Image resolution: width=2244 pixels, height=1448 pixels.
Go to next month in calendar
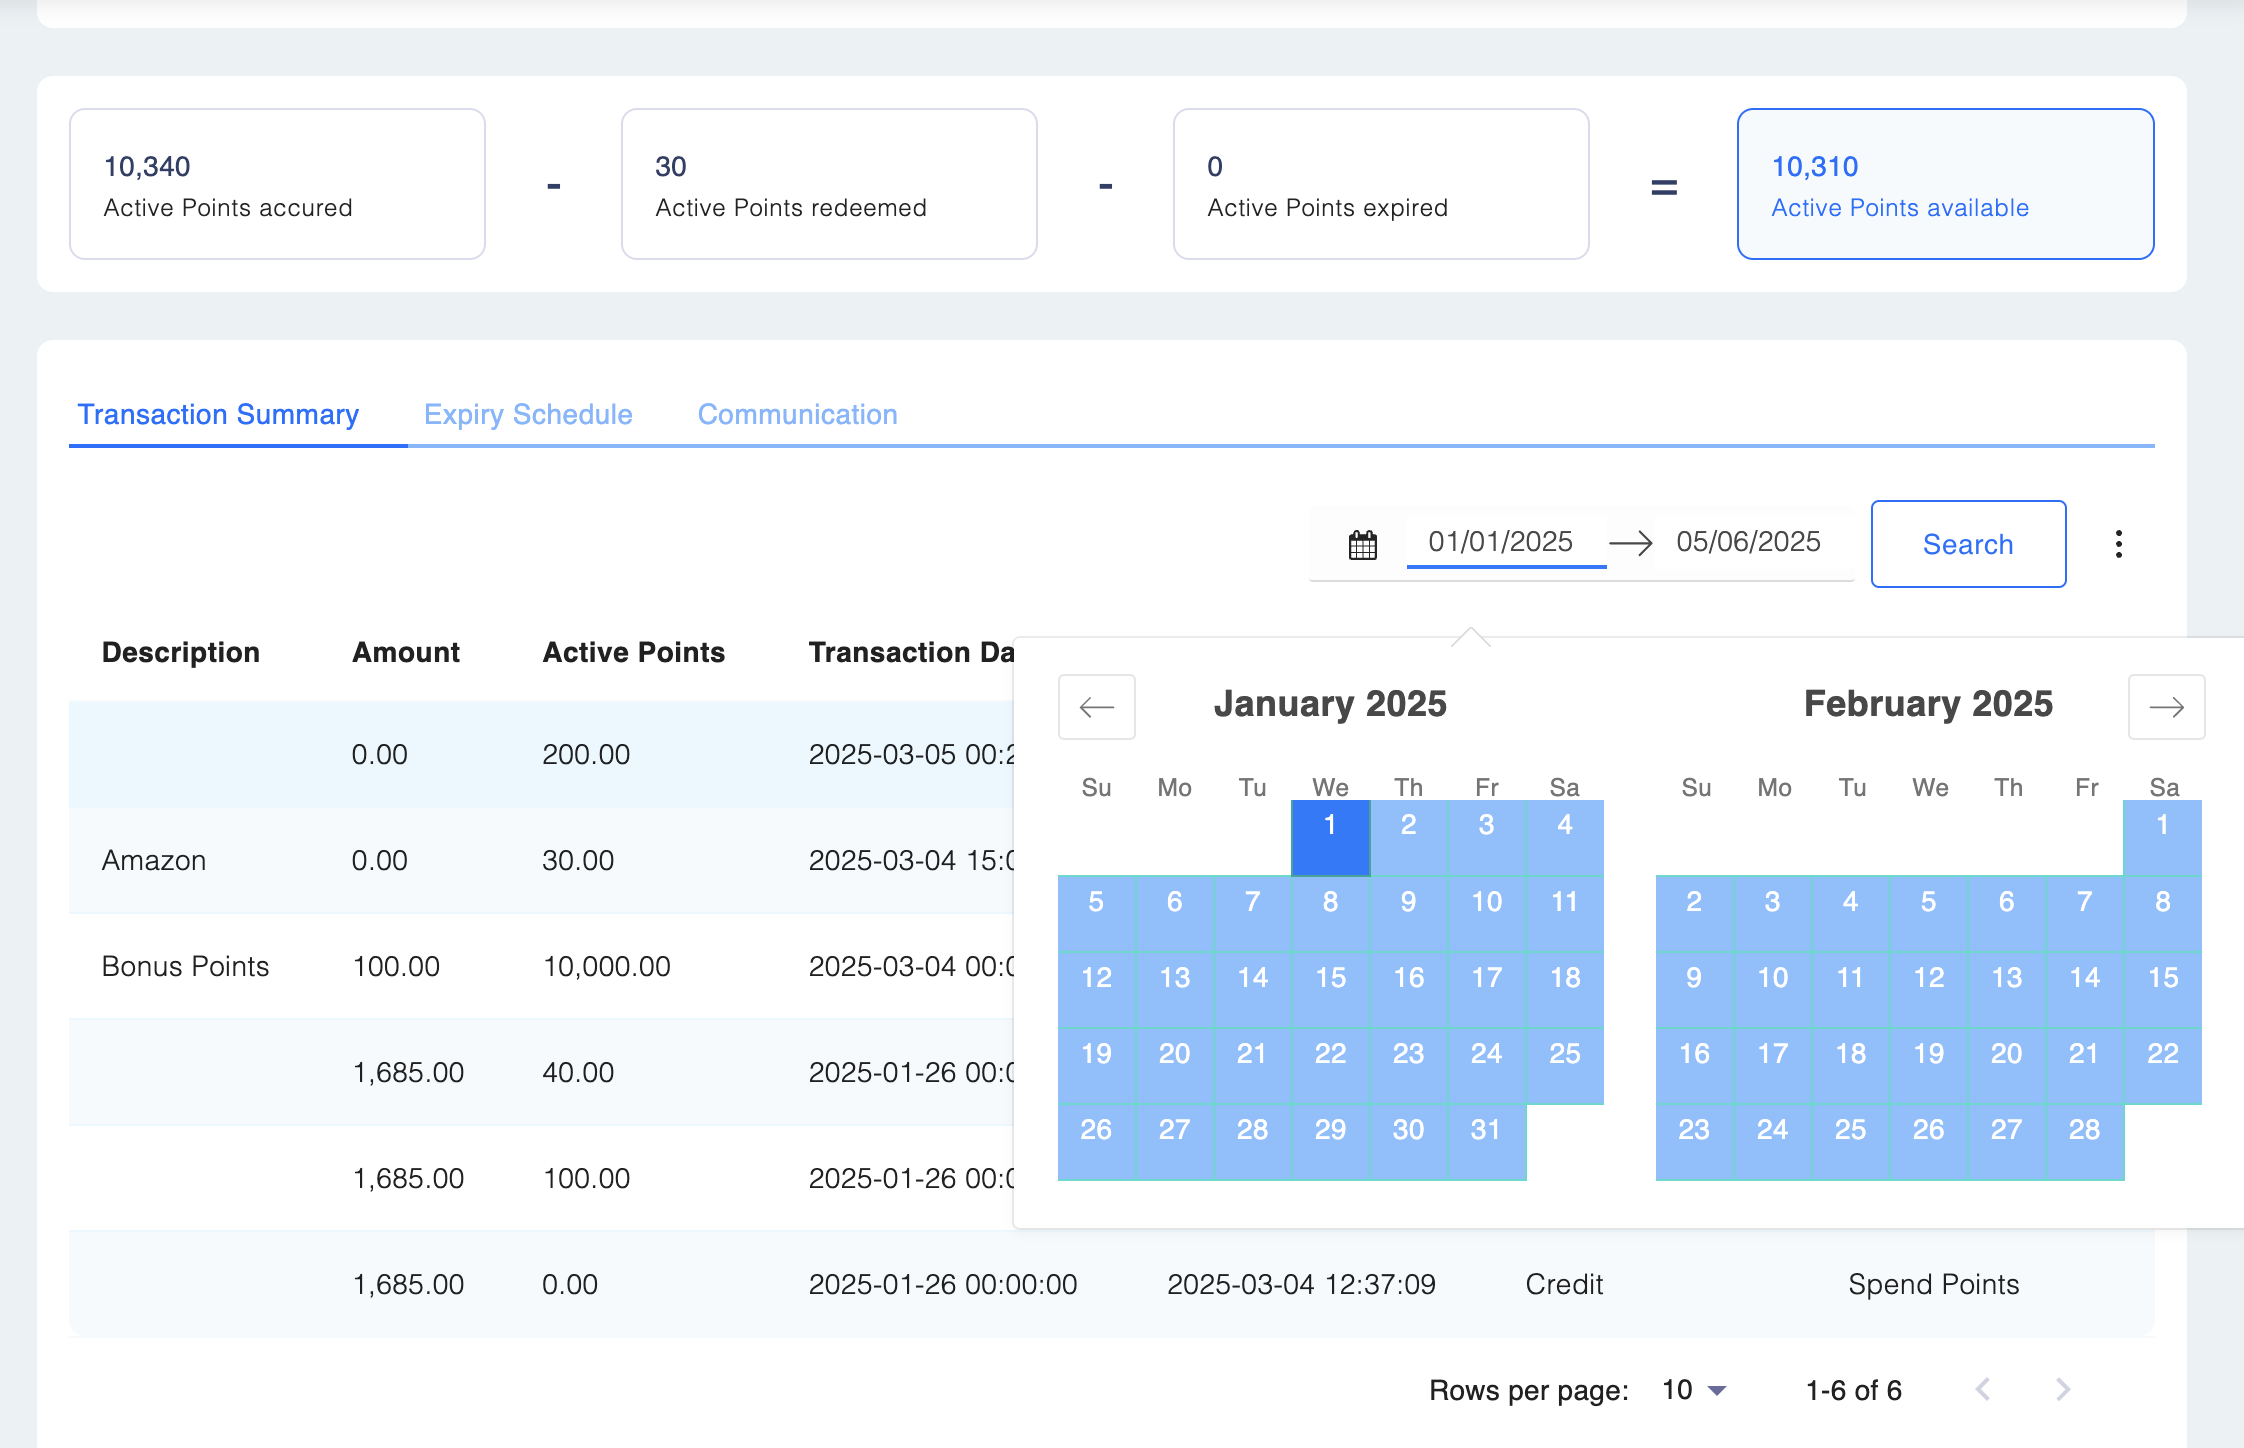tap(2166, 707)
